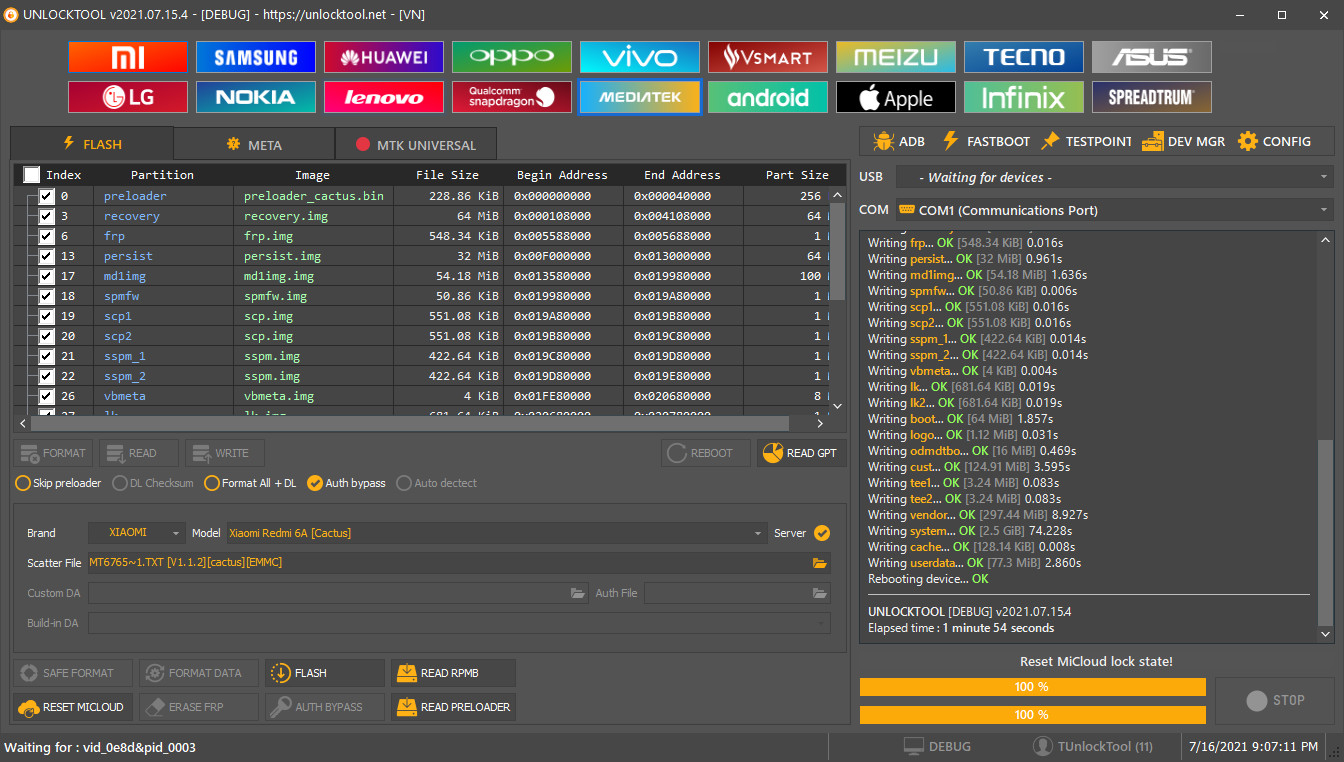Open the Brand XIAOMI dropdown
Viewport: 1344px width, 762px height.
137,533
